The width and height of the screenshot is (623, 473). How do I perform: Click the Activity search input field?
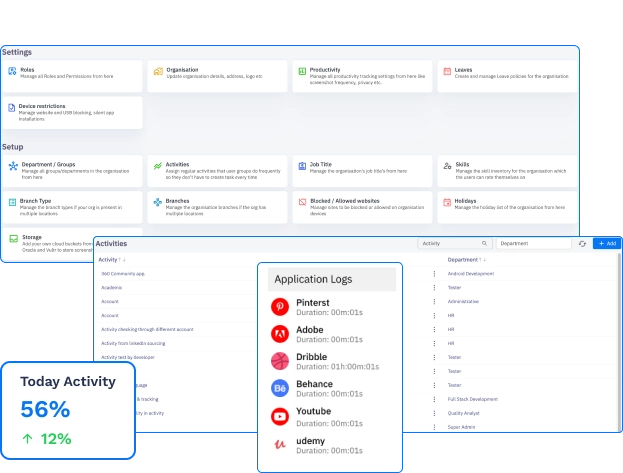tap(448, 243)
